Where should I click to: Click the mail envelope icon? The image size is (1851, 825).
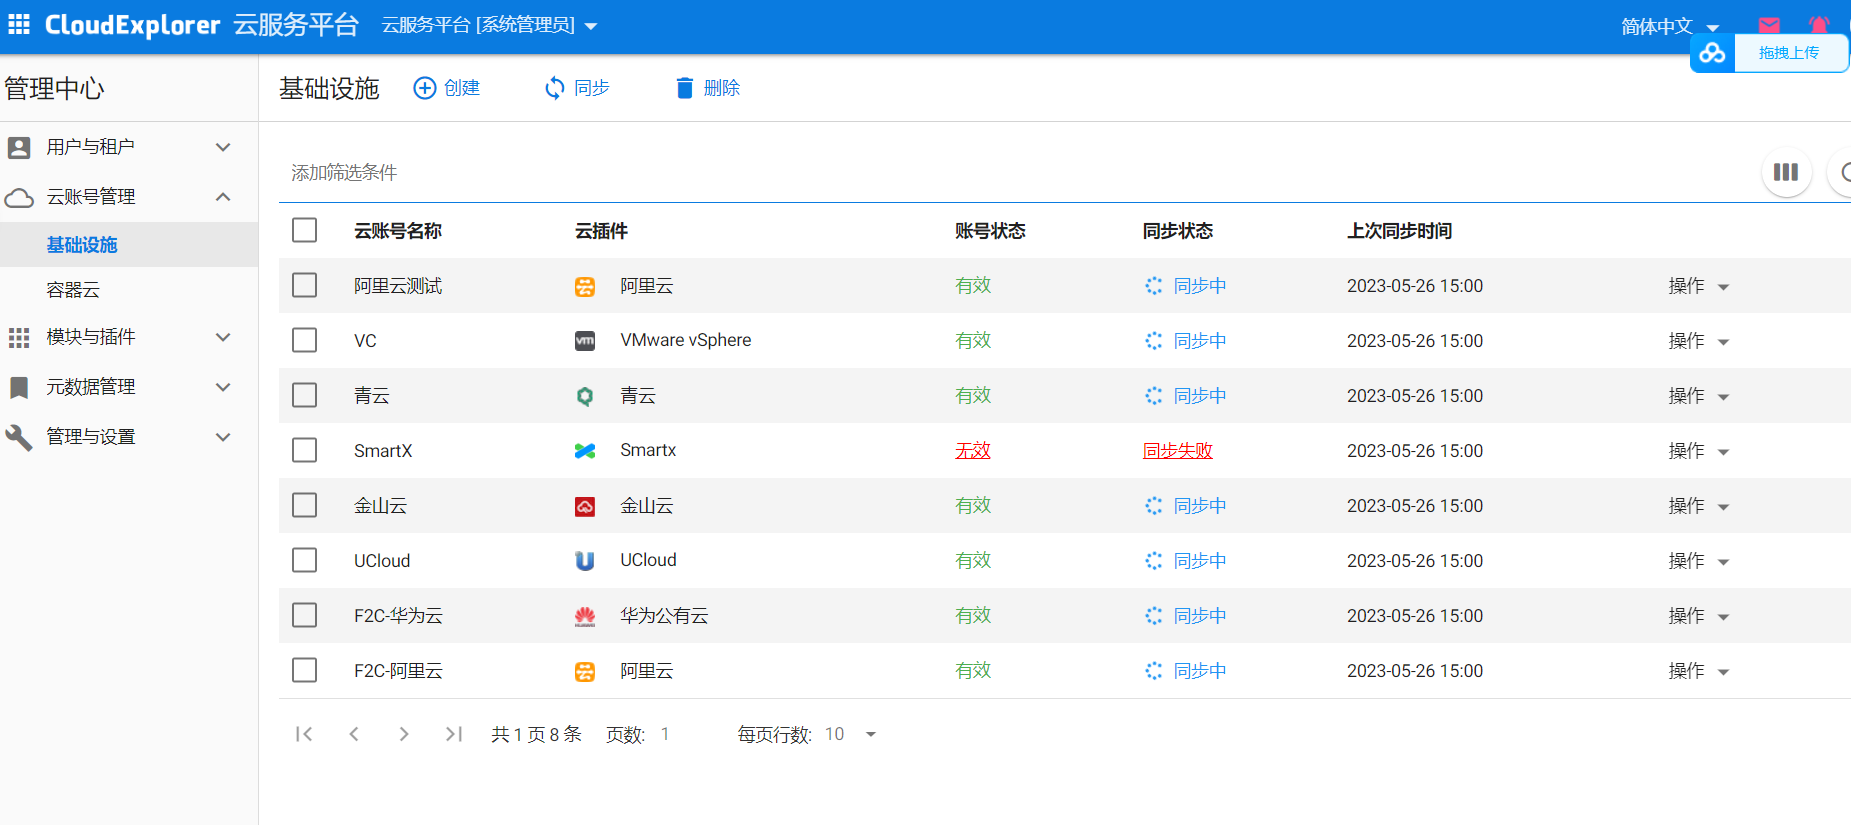[x=1769, y=25]
